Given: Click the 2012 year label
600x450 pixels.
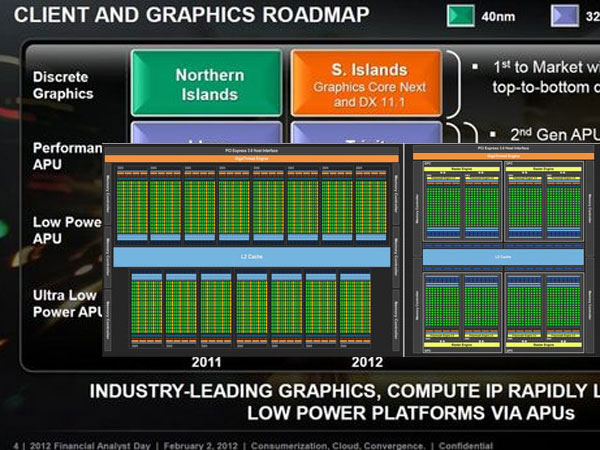Looking at the screenshot, I should [366, 364].
